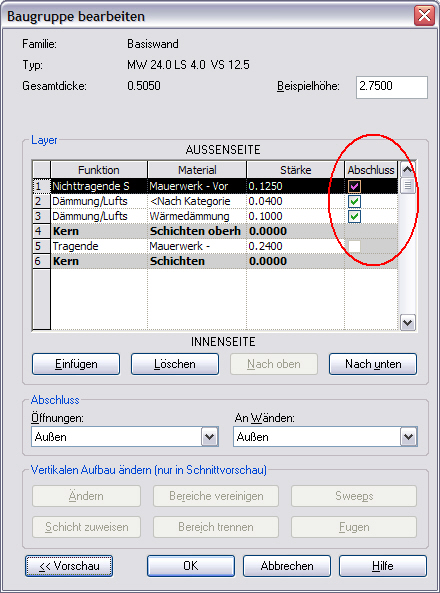Close the Baugruppe bearbeiten dialog
440x593 pixels.
pos(424,16)
